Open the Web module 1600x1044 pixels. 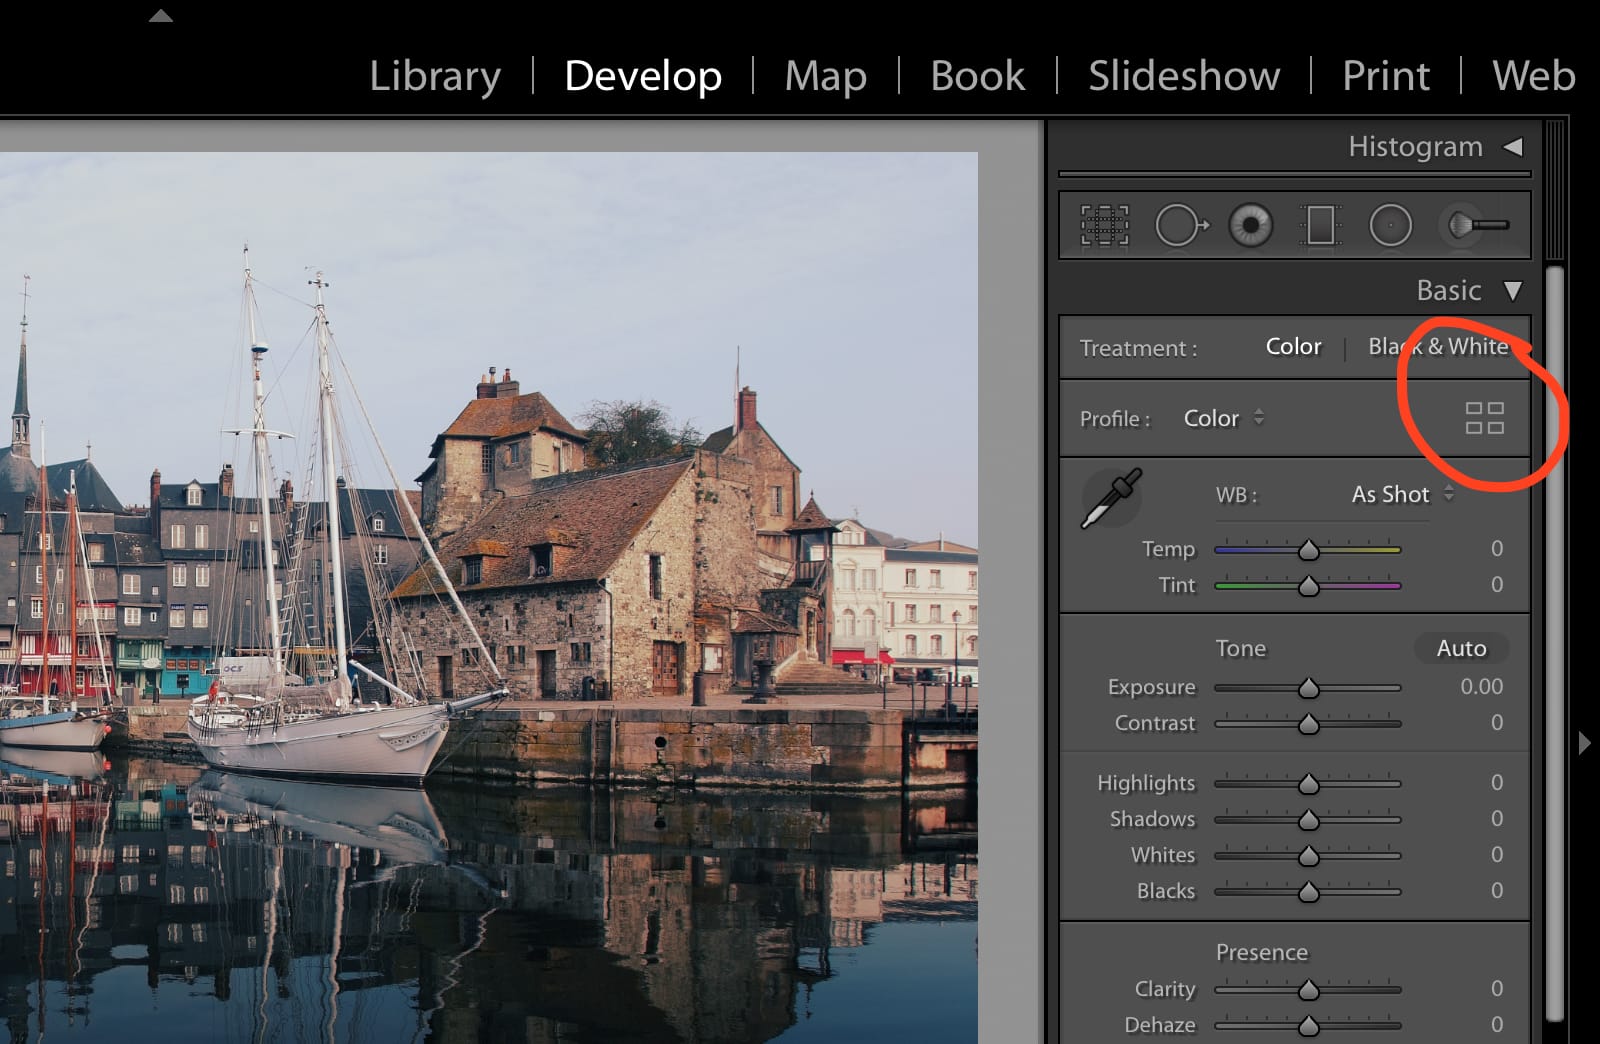[1534, 76]
